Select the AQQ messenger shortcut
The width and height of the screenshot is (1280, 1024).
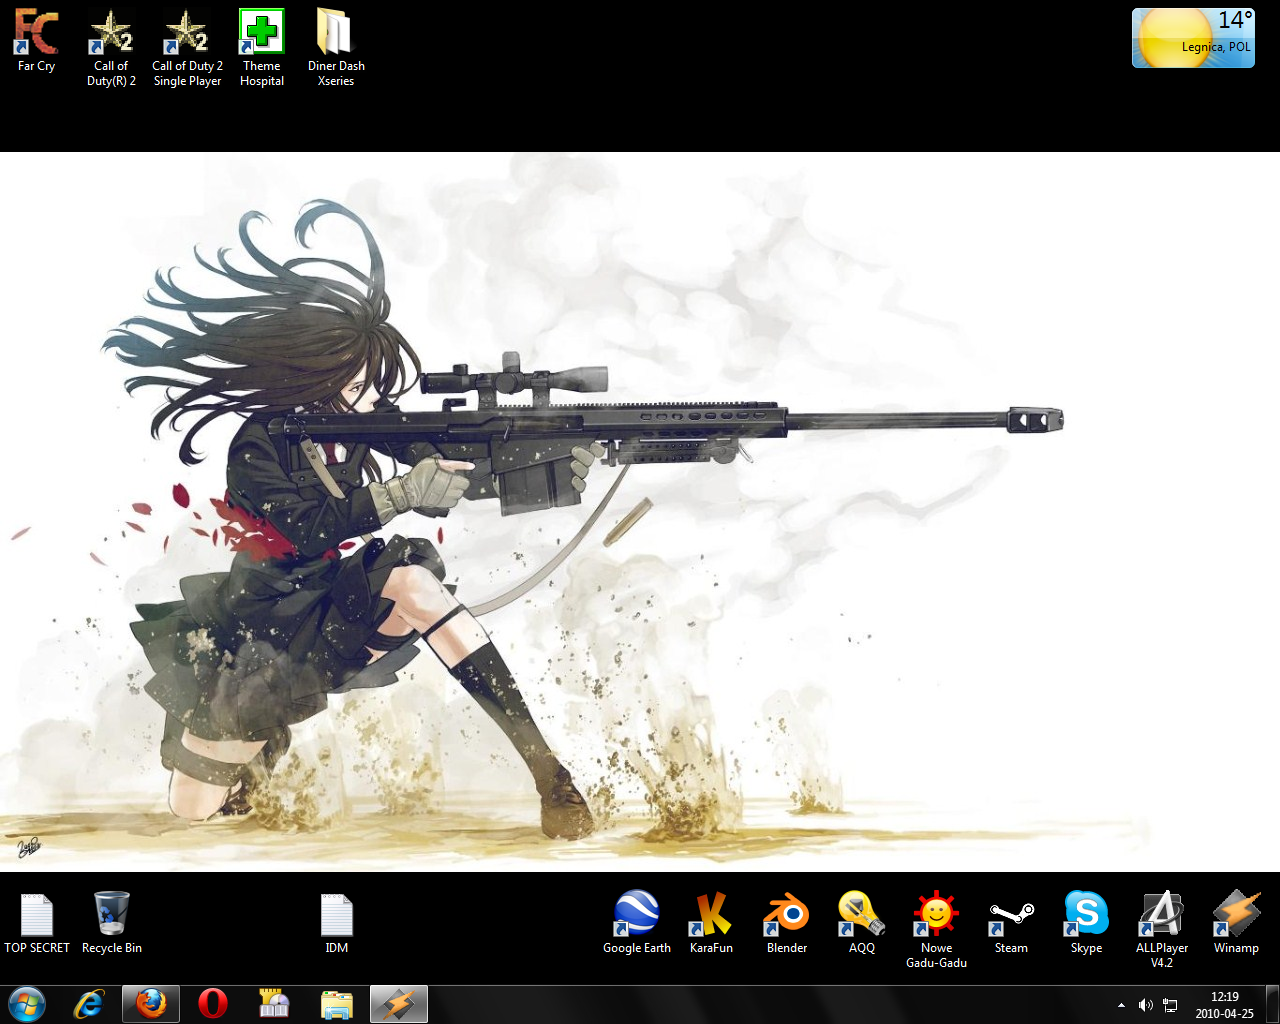tap(862, 923)
